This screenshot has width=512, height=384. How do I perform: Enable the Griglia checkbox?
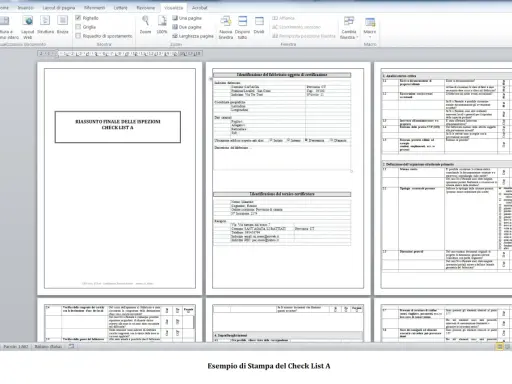click(78, 27)
